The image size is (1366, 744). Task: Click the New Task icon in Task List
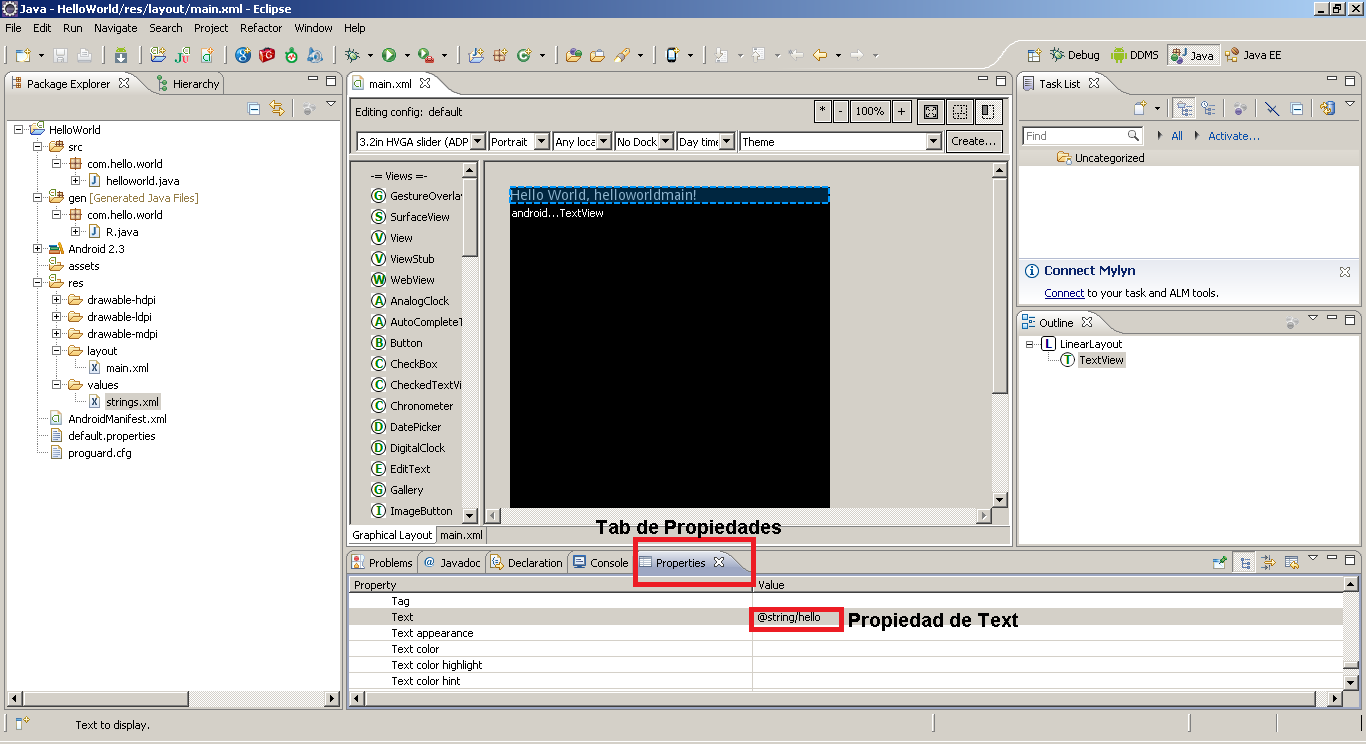1139,108
